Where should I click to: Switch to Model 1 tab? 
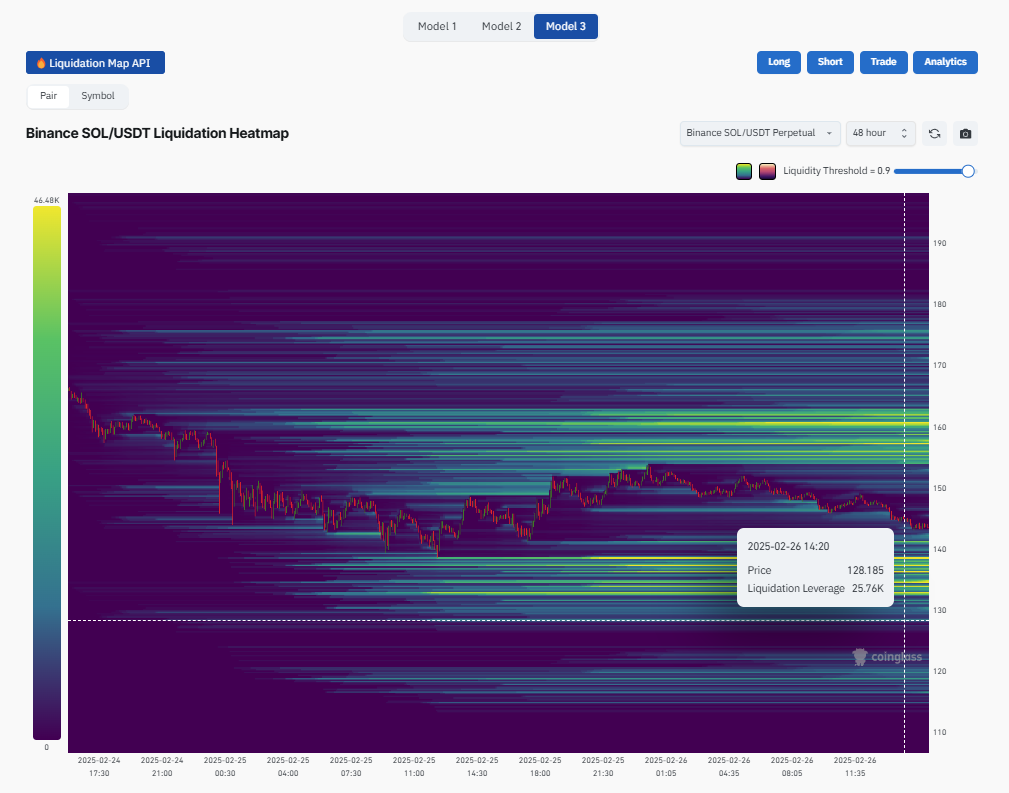click(437, 26)
